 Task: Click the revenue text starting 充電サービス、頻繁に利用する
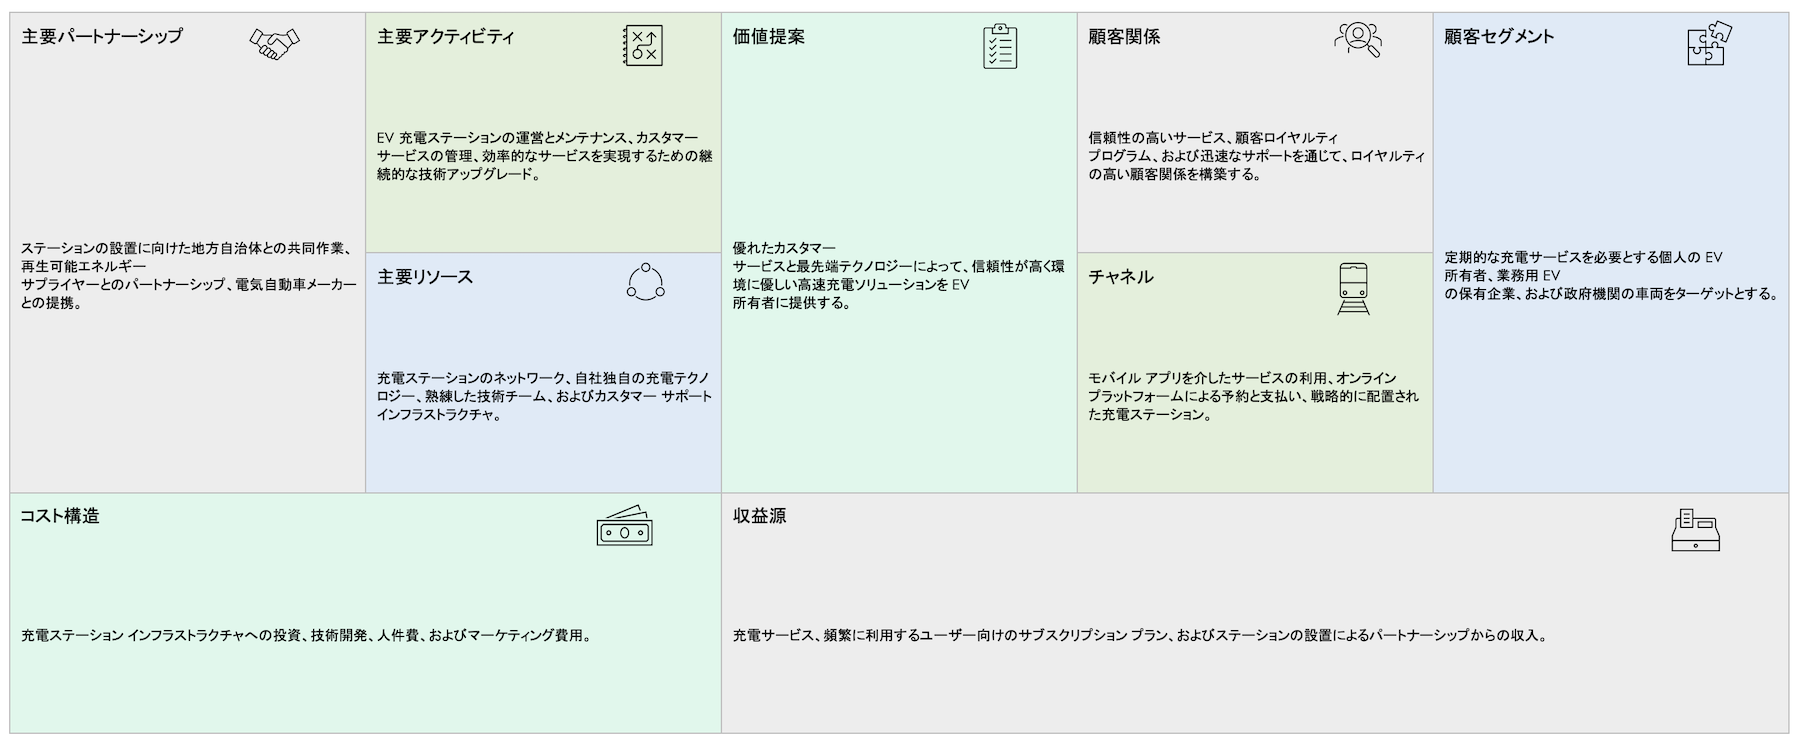pyautogui.click(x=1141, y=636)
